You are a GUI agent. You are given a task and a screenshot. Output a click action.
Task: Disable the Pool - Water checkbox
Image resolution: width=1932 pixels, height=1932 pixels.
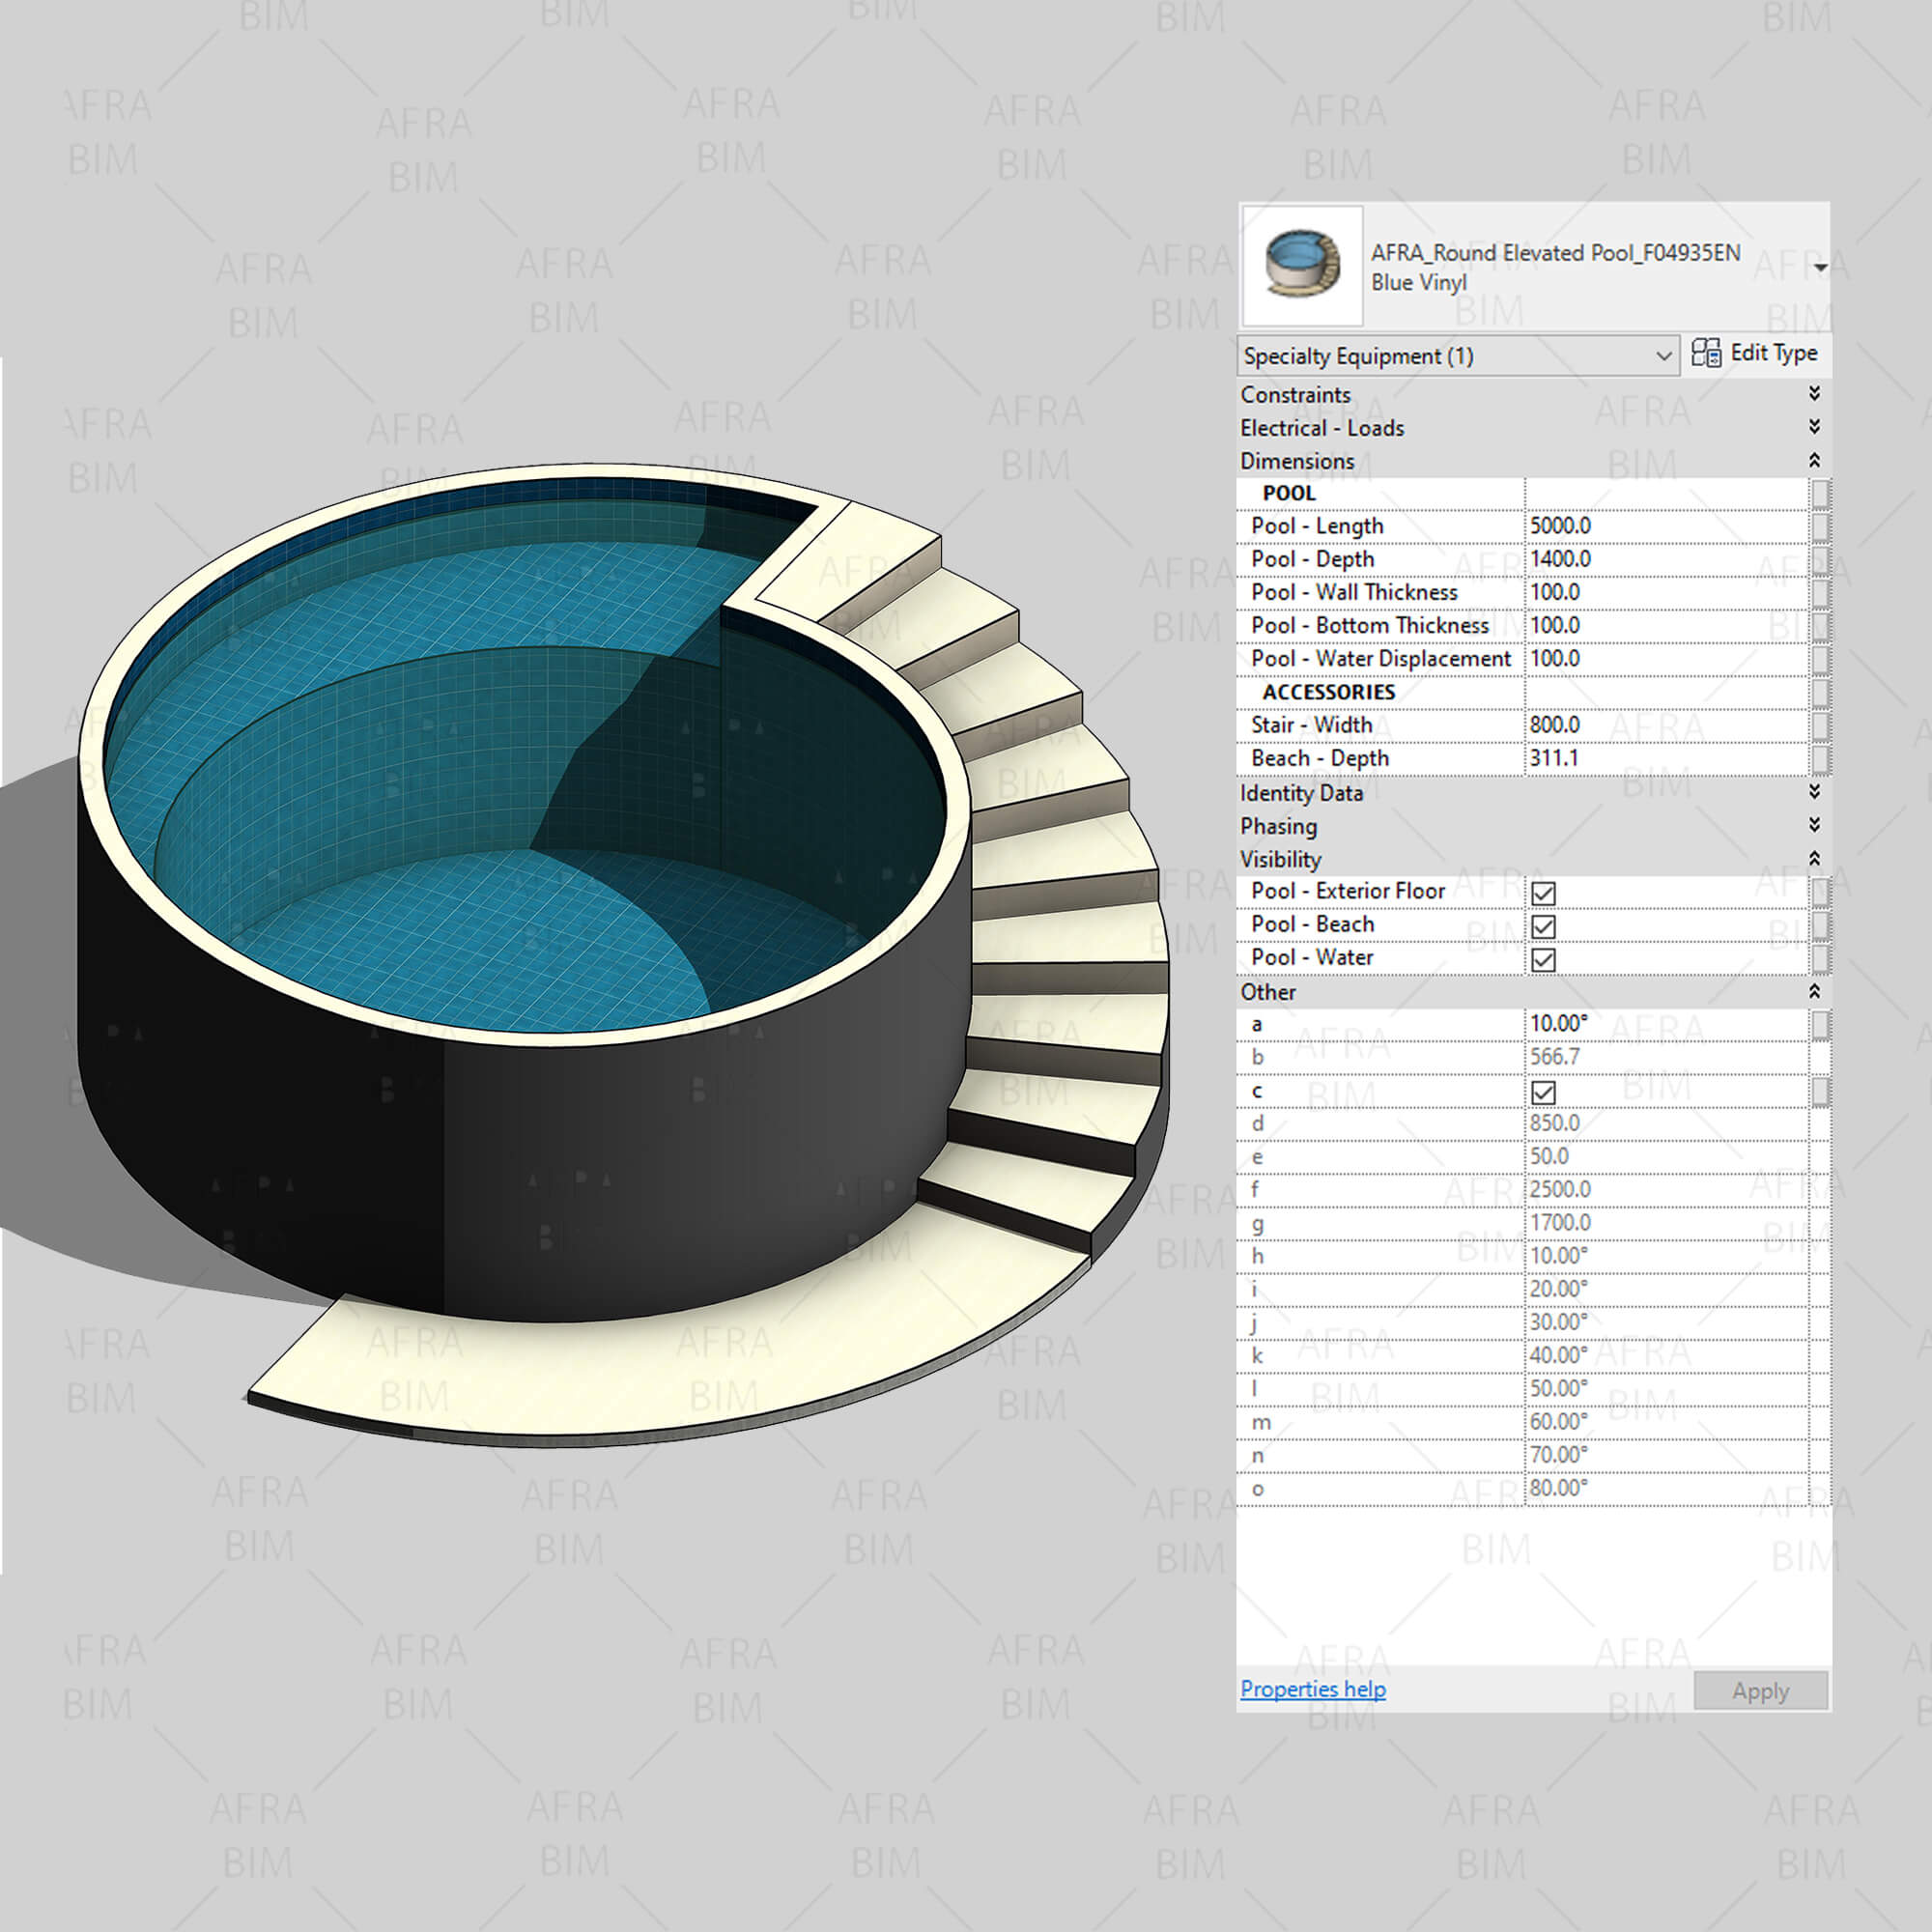(1543, 960)
